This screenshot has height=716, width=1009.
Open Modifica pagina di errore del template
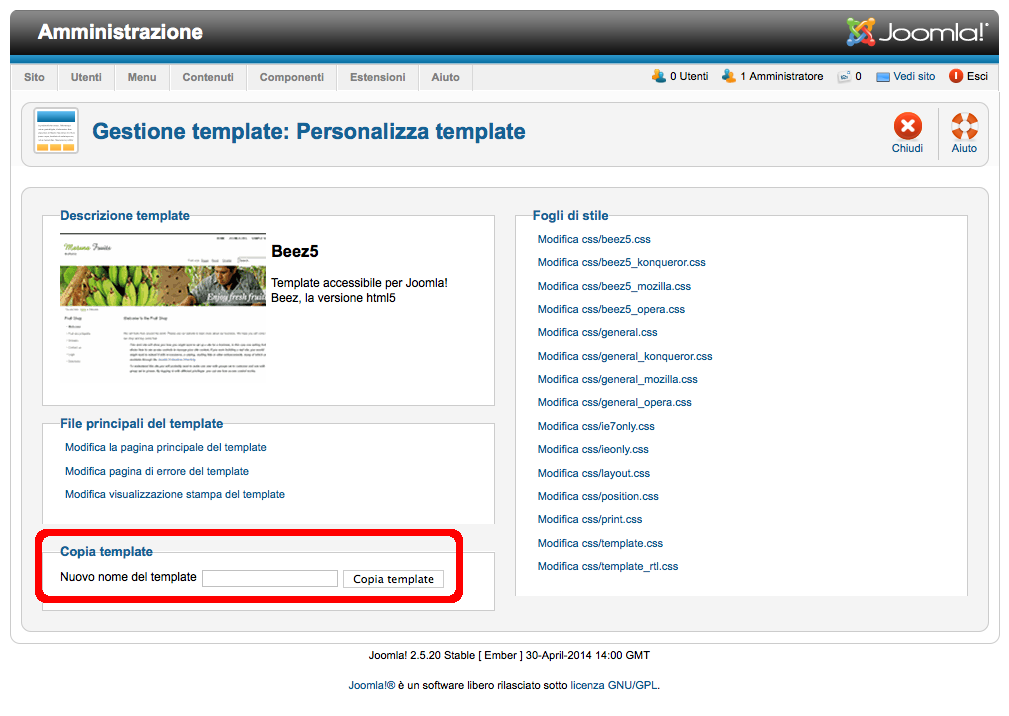tap(156, 471)
